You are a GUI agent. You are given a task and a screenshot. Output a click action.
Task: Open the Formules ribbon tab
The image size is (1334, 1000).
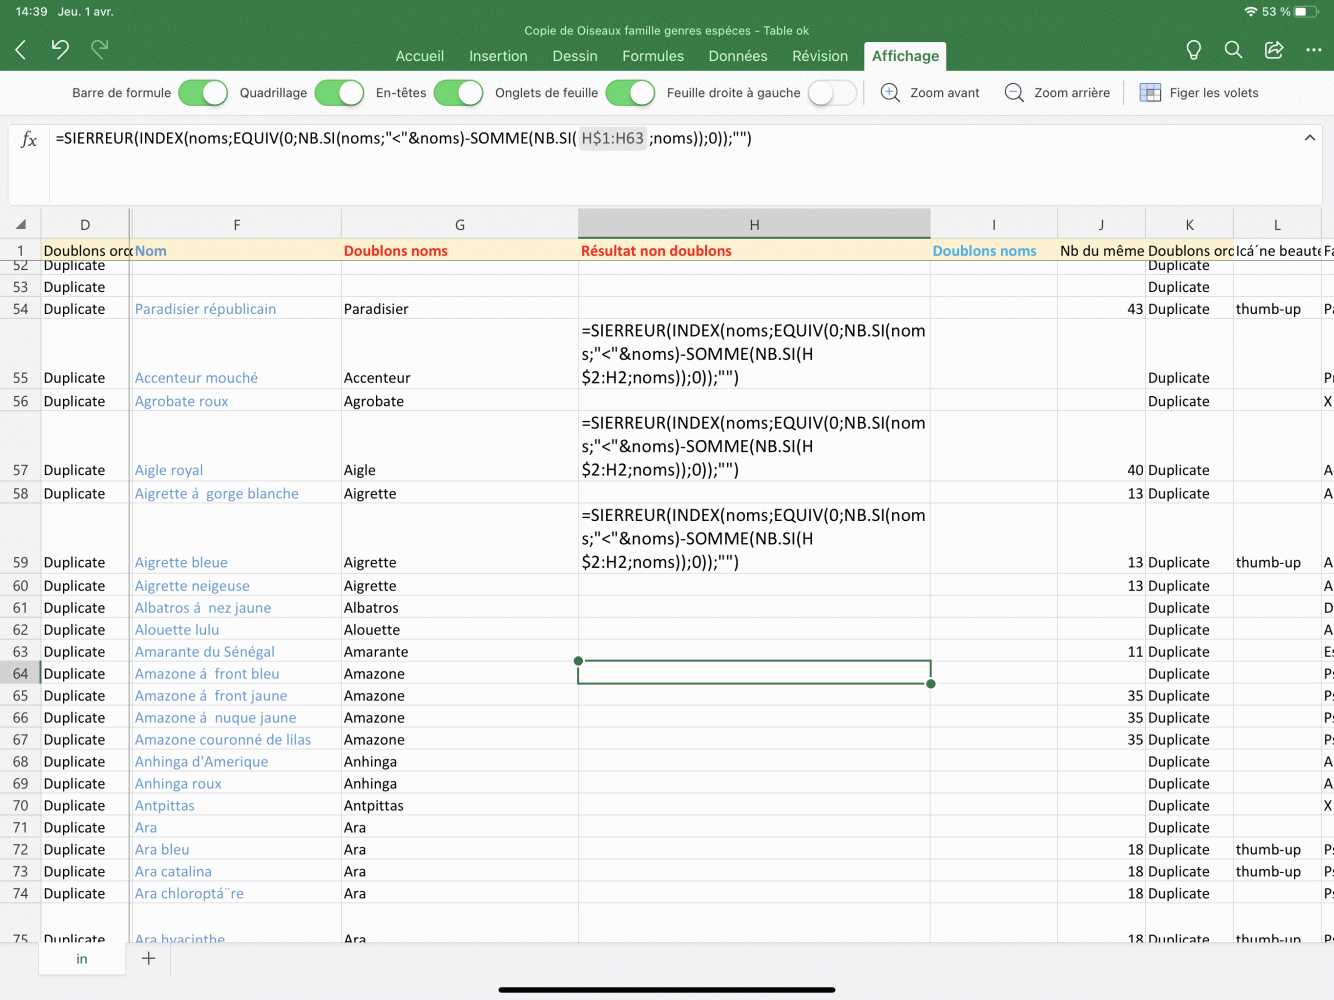[x=653, y=56]
